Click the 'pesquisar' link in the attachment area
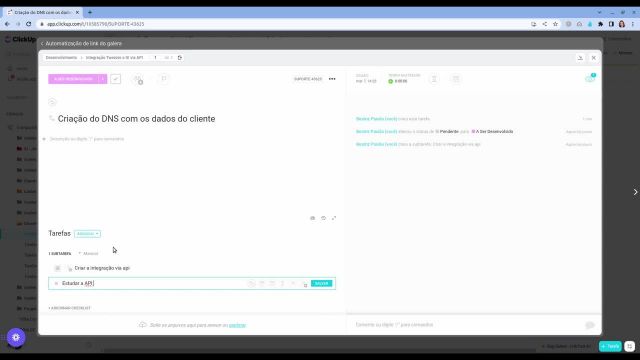The image size is (640, 360). click(237, 325)
